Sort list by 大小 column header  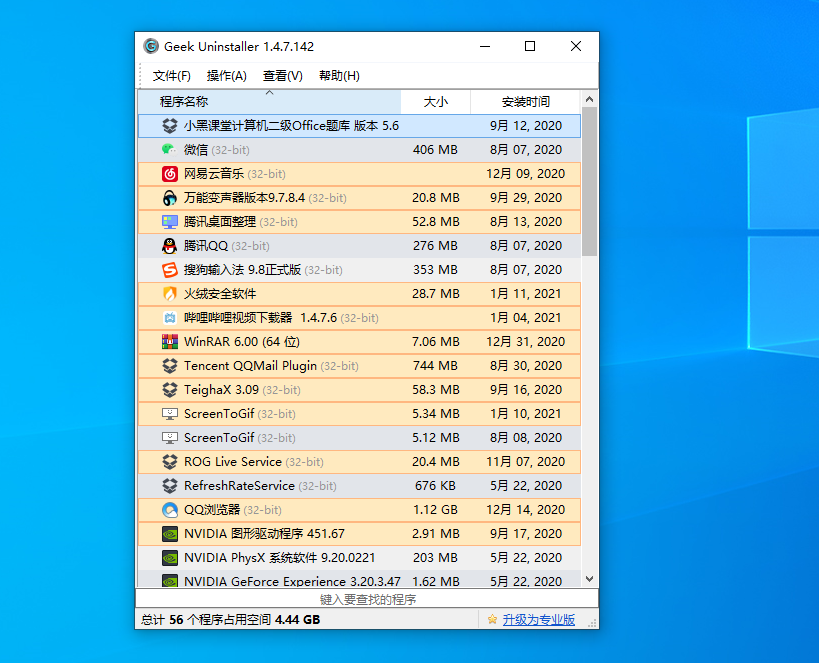pyautogui.click(x=436, y=102)
